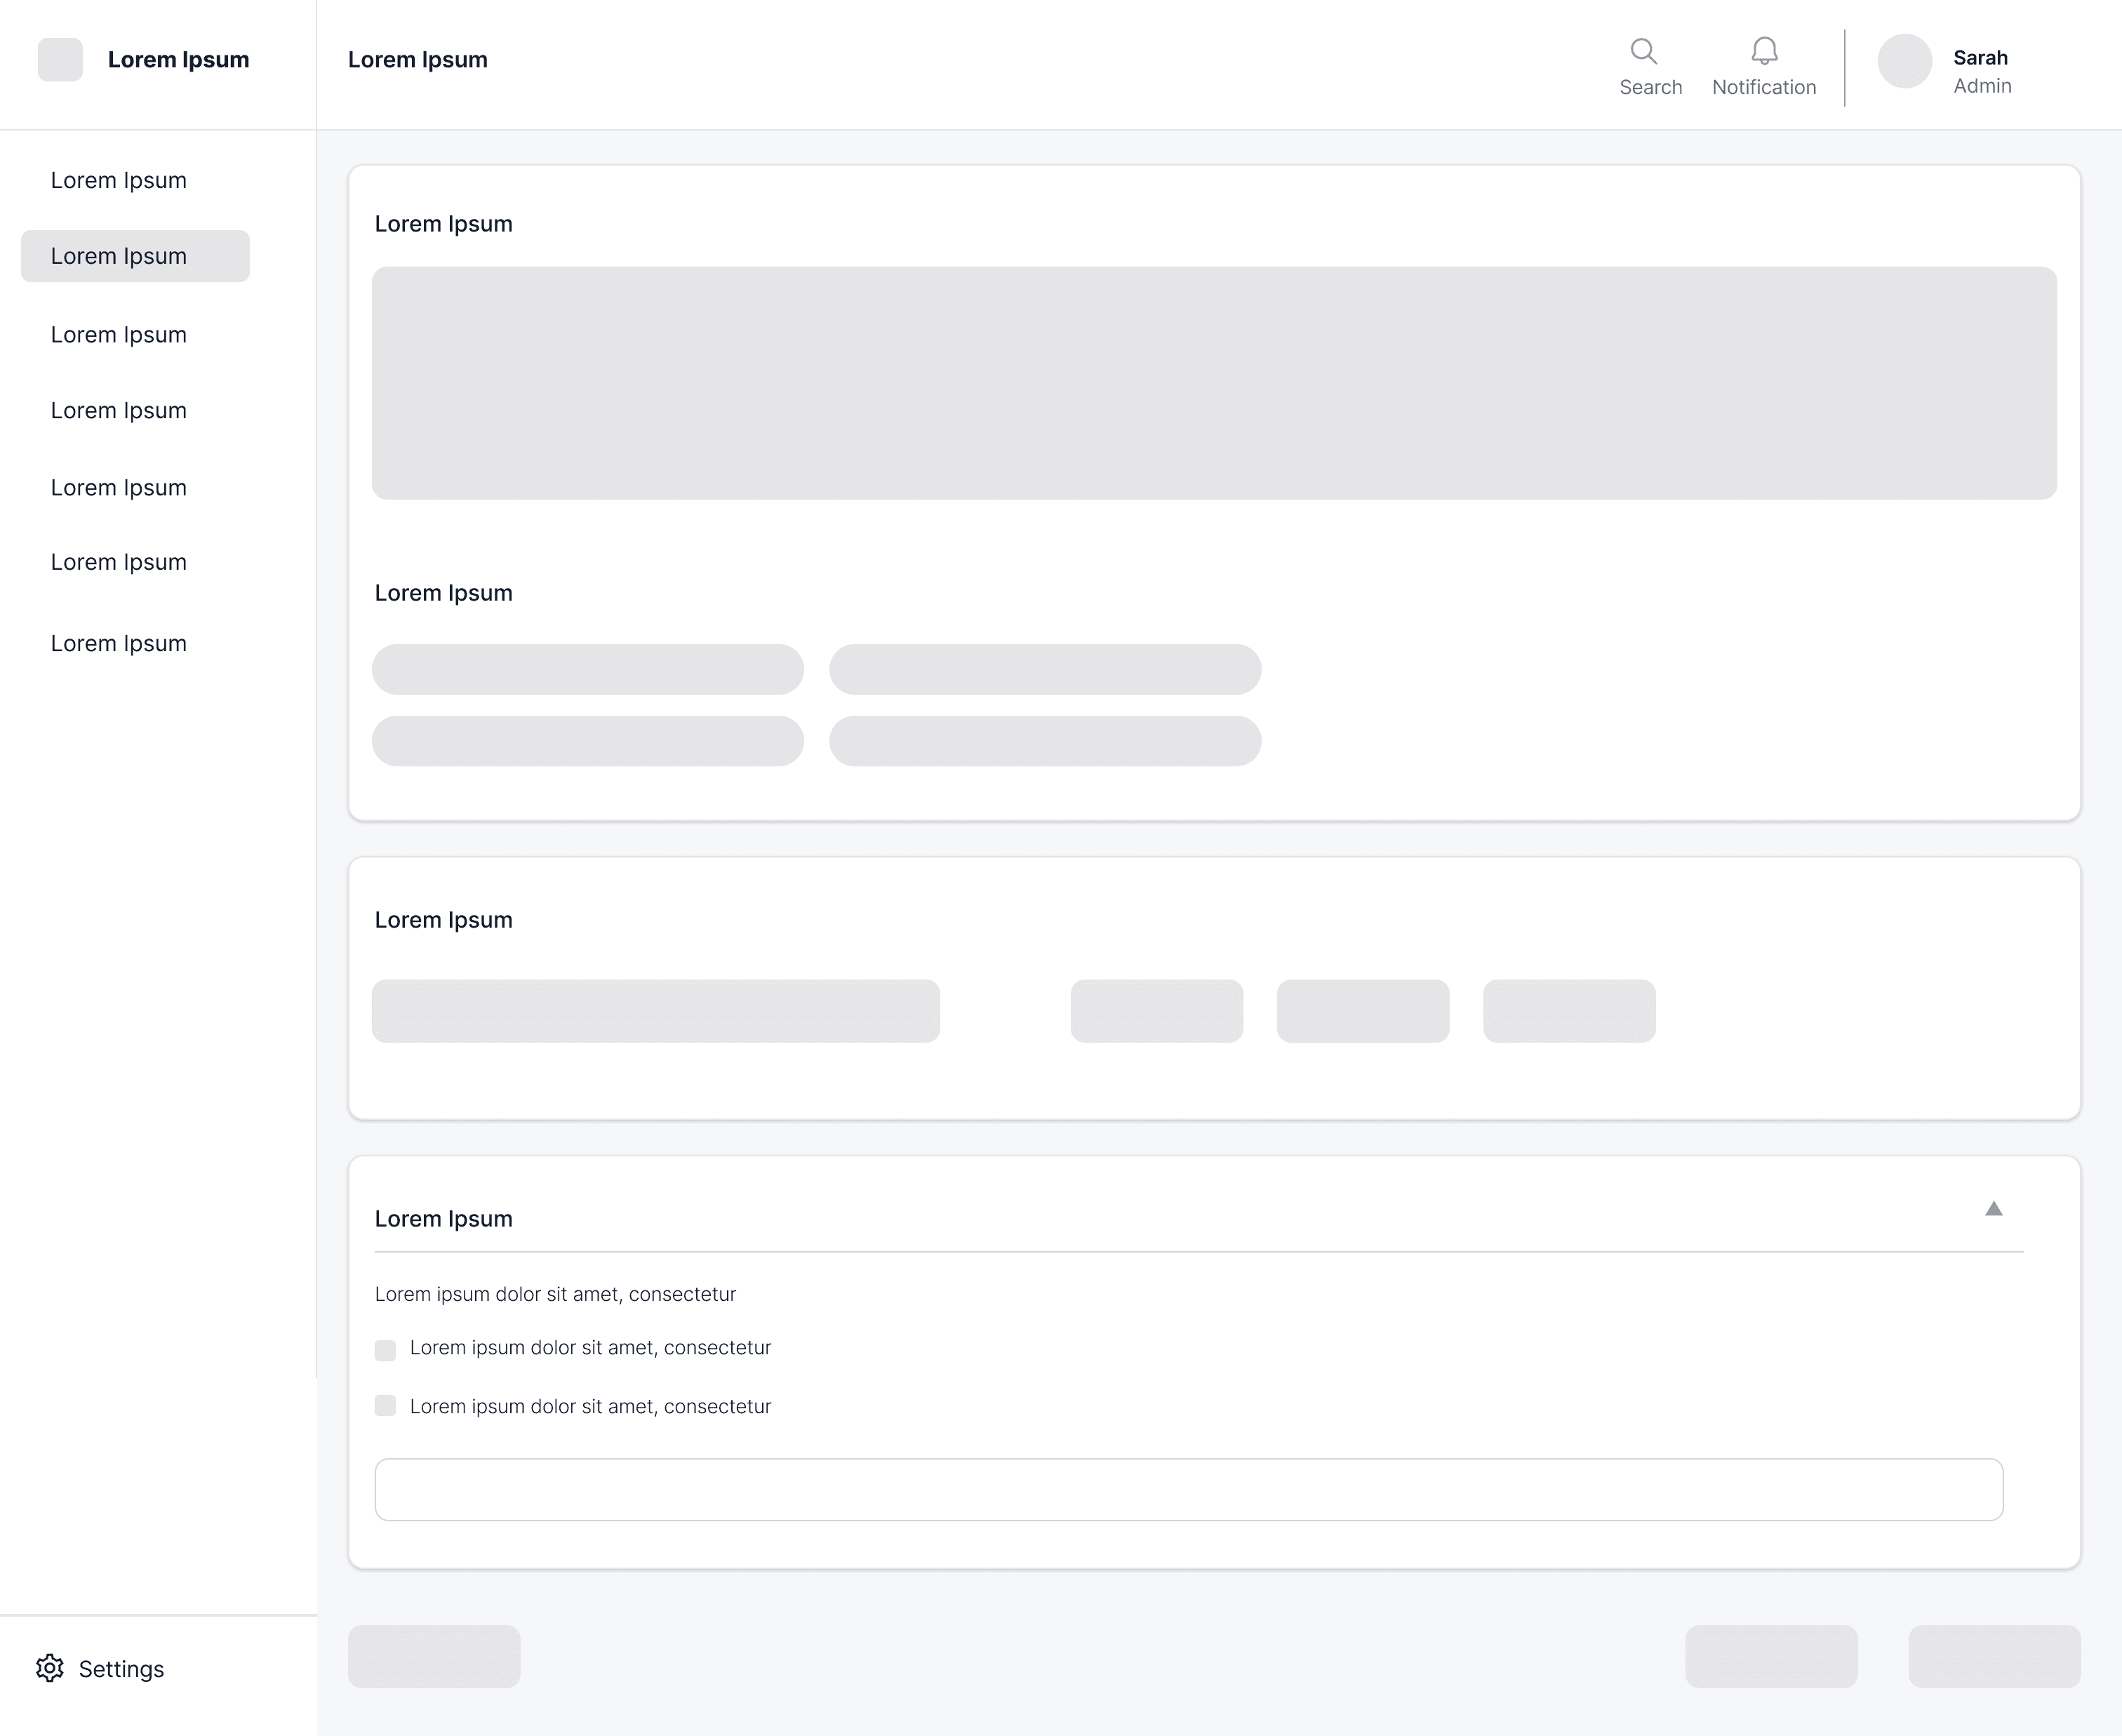Open the first Lorem Ipsum sidebar item
Viewport: 2122px width, 1736px height.
(x=119, y=180)
